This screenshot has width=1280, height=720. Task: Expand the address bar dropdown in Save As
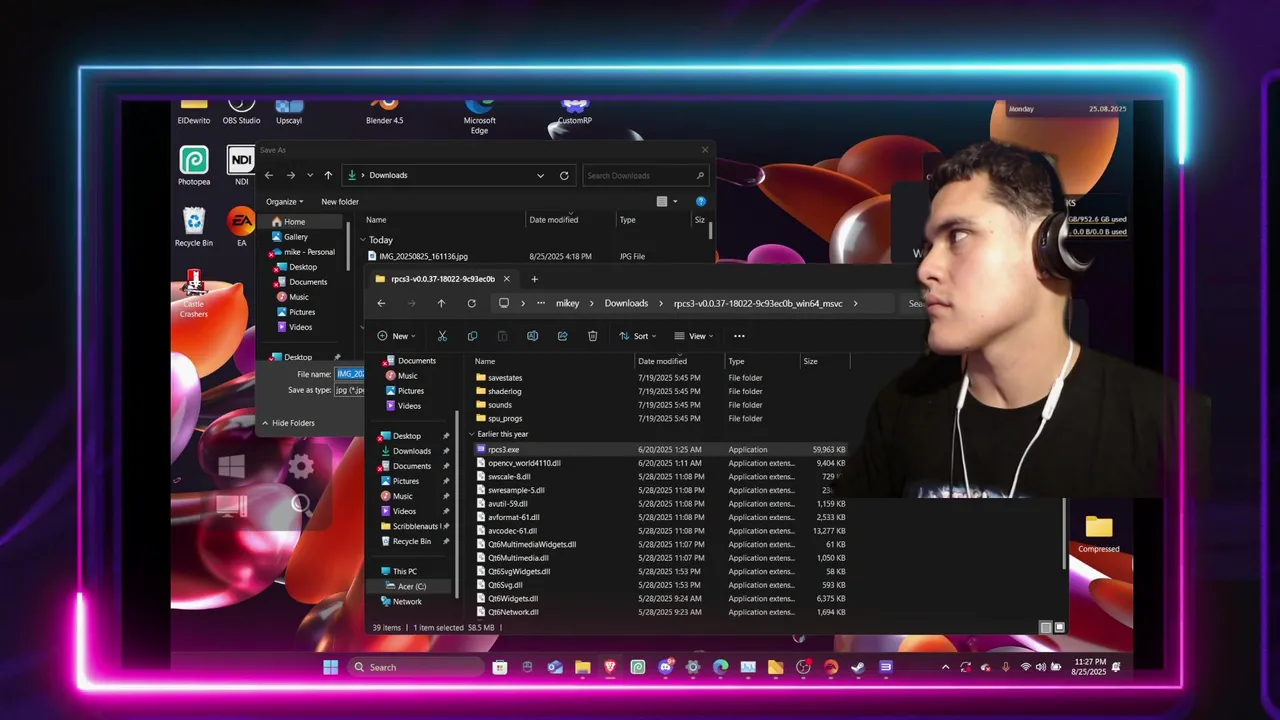[540, 175]
